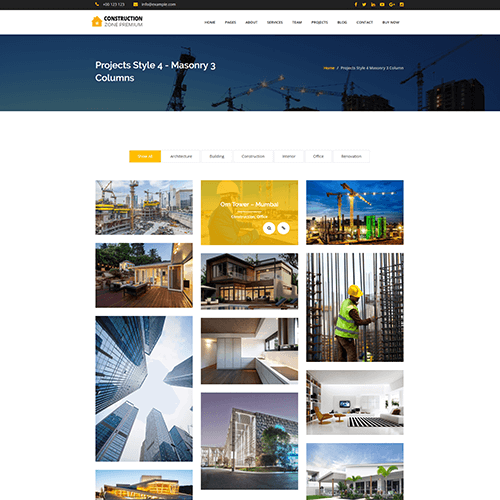
Task: Open the Pages menu
Action: [230, 22]
